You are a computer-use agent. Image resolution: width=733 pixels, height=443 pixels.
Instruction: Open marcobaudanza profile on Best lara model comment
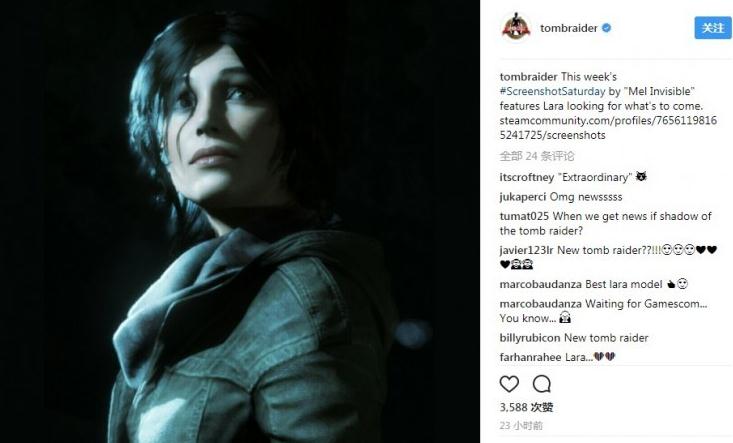[540, 284]
